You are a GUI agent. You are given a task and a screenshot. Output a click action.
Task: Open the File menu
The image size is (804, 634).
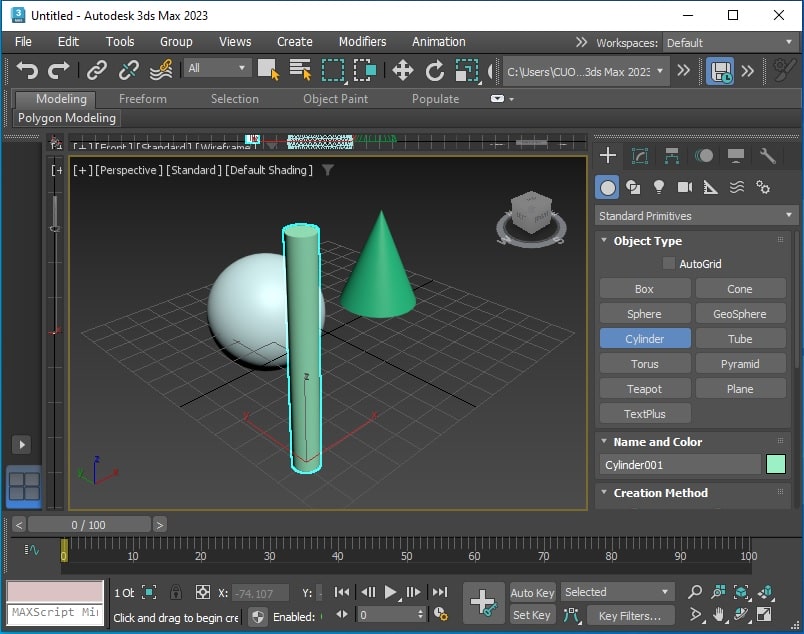[x=23, y=42]
